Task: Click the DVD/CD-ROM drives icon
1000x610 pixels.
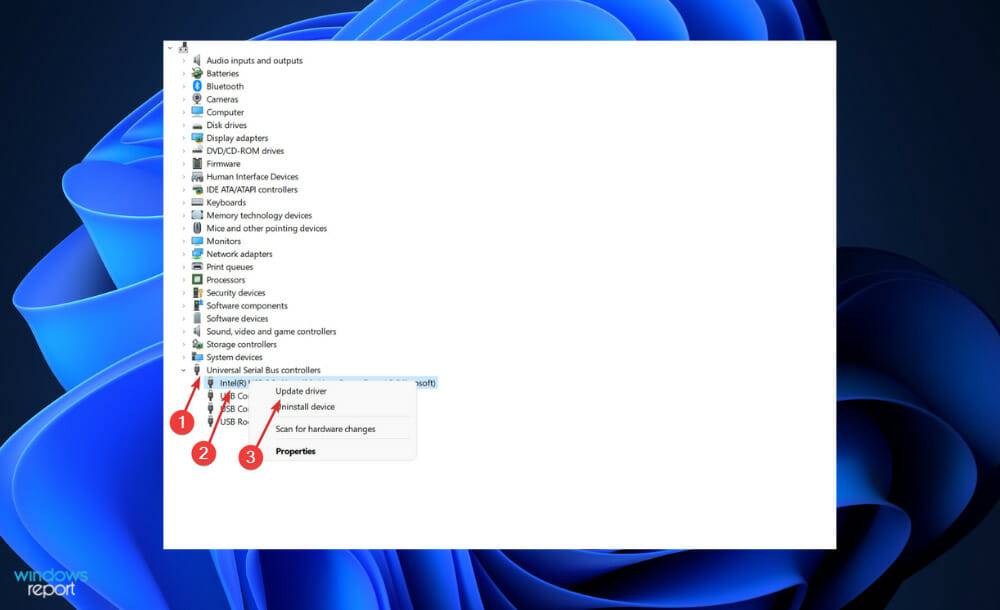Action: pyautogui.click(x=197, y=151)
